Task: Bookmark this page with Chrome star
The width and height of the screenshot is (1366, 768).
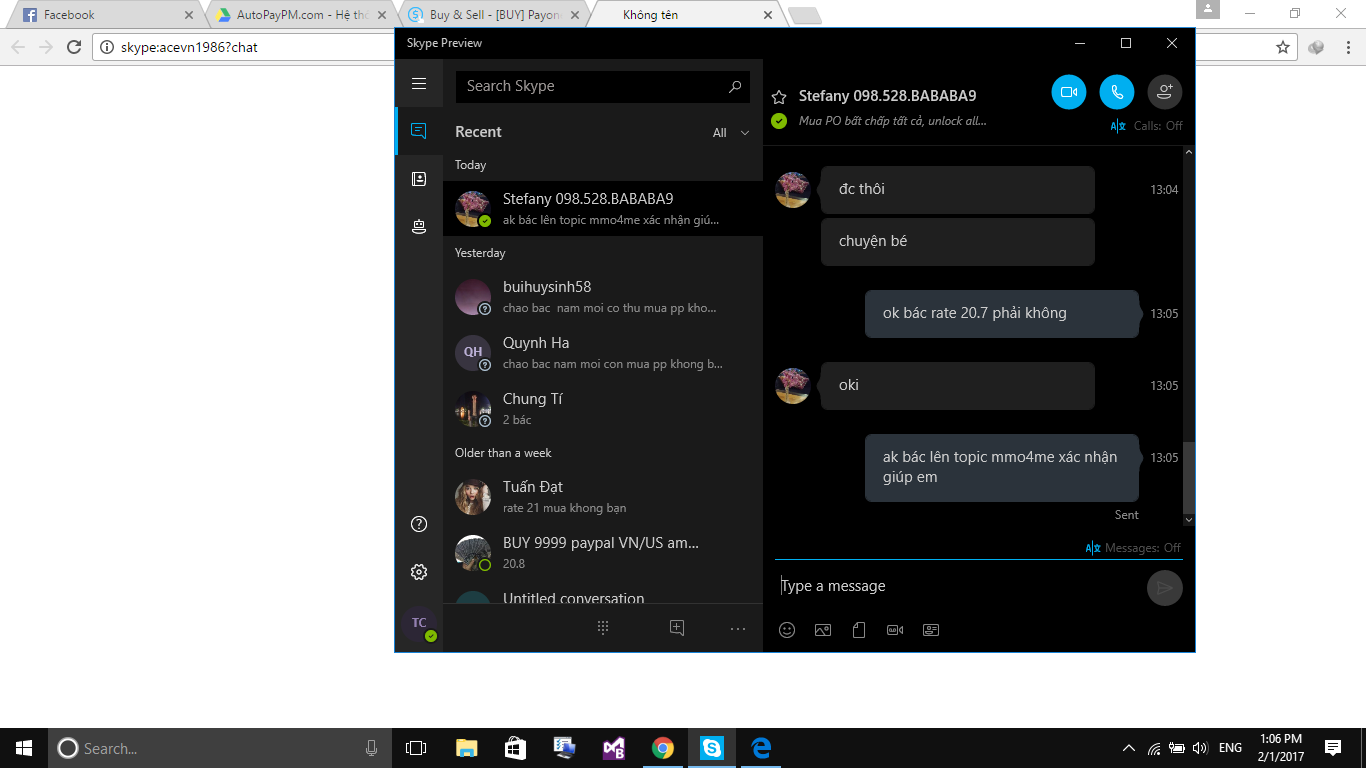Action: tap(1283, 47)
